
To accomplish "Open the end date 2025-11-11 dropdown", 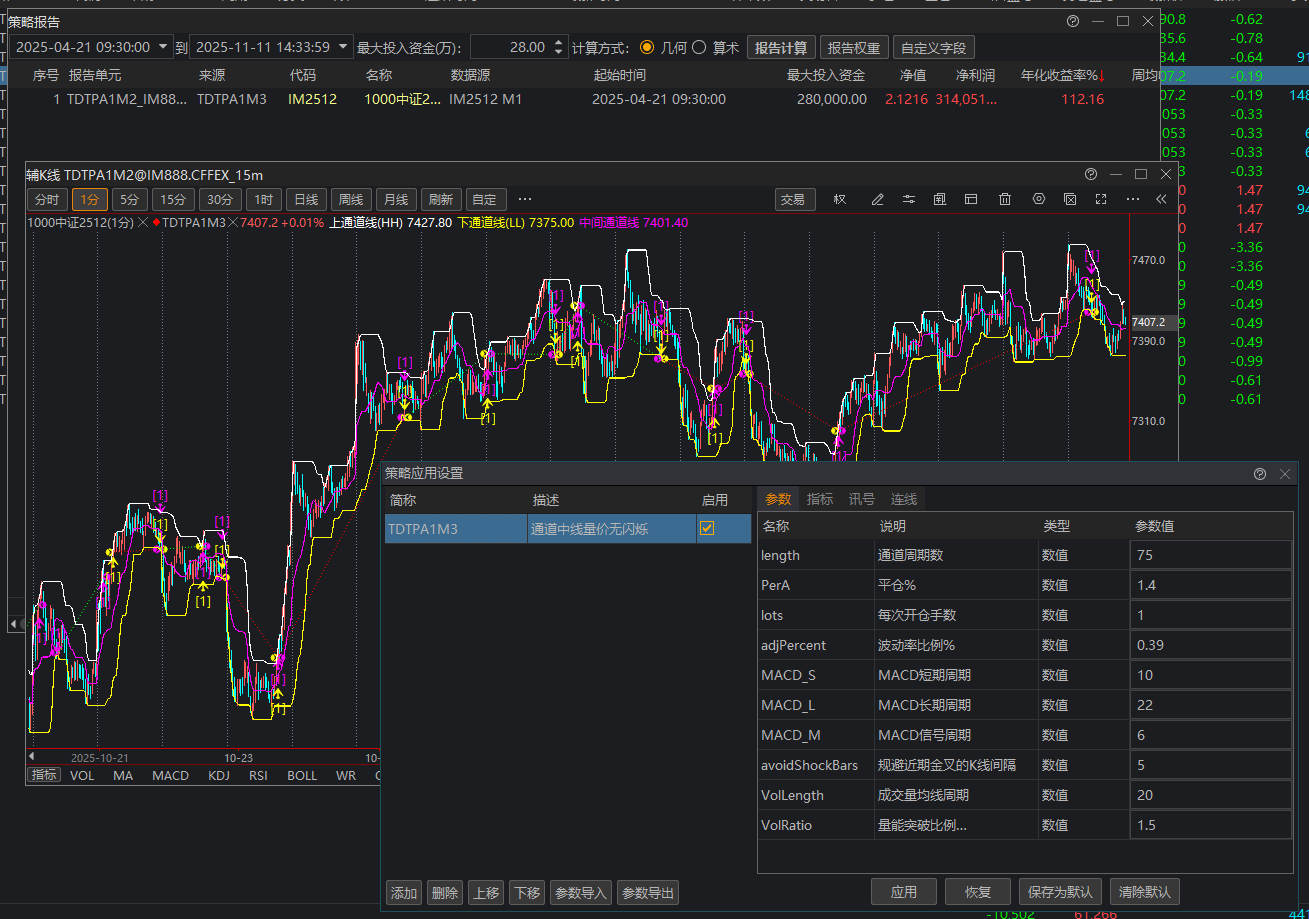I will [344, 47].
